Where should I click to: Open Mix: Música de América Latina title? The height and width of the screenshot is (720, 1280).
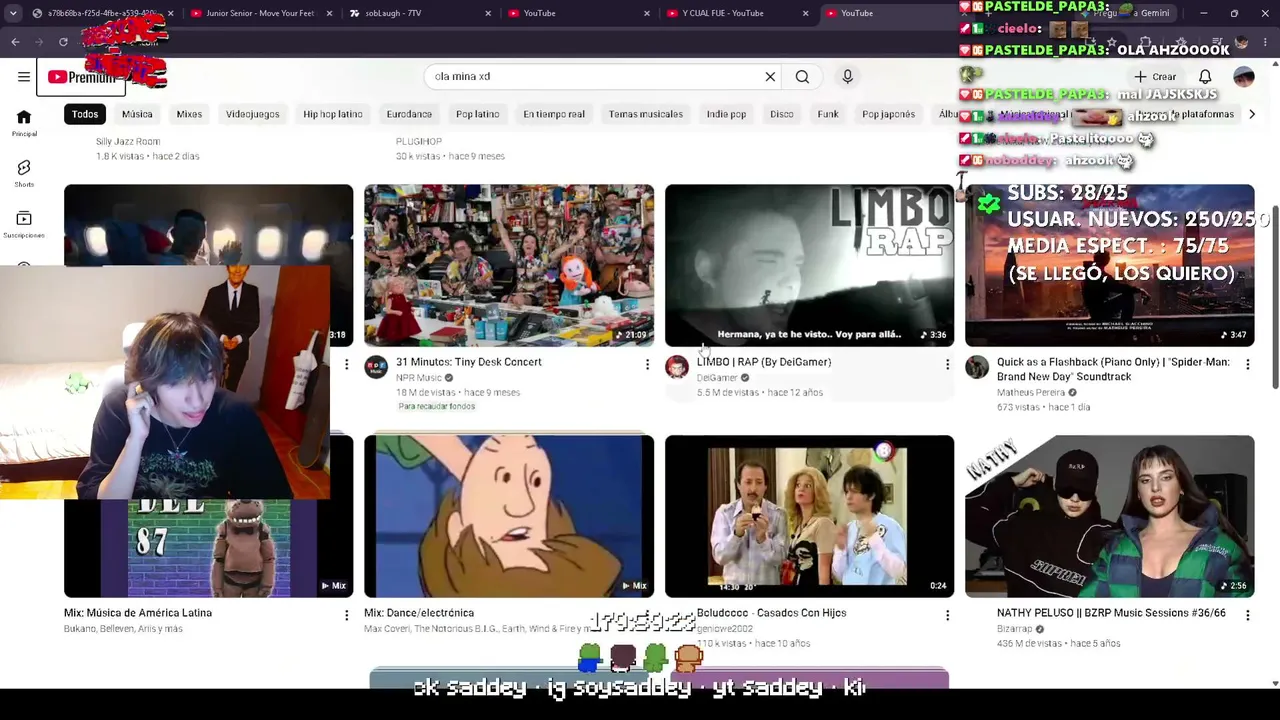[x=138, y=613]
